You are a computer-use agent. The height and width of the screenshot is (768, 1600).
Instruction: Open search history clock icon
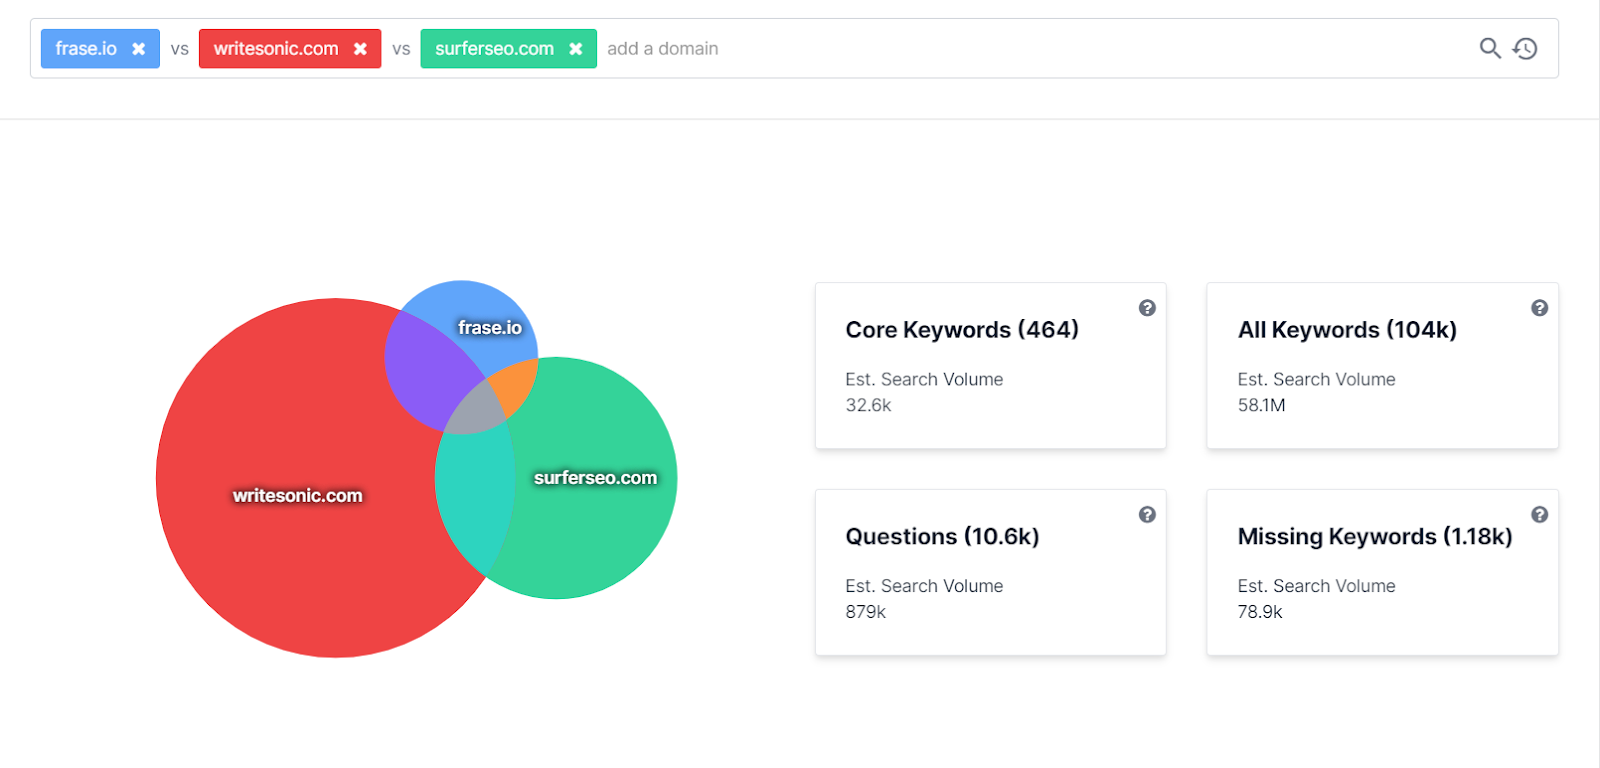pos(1525,48)
